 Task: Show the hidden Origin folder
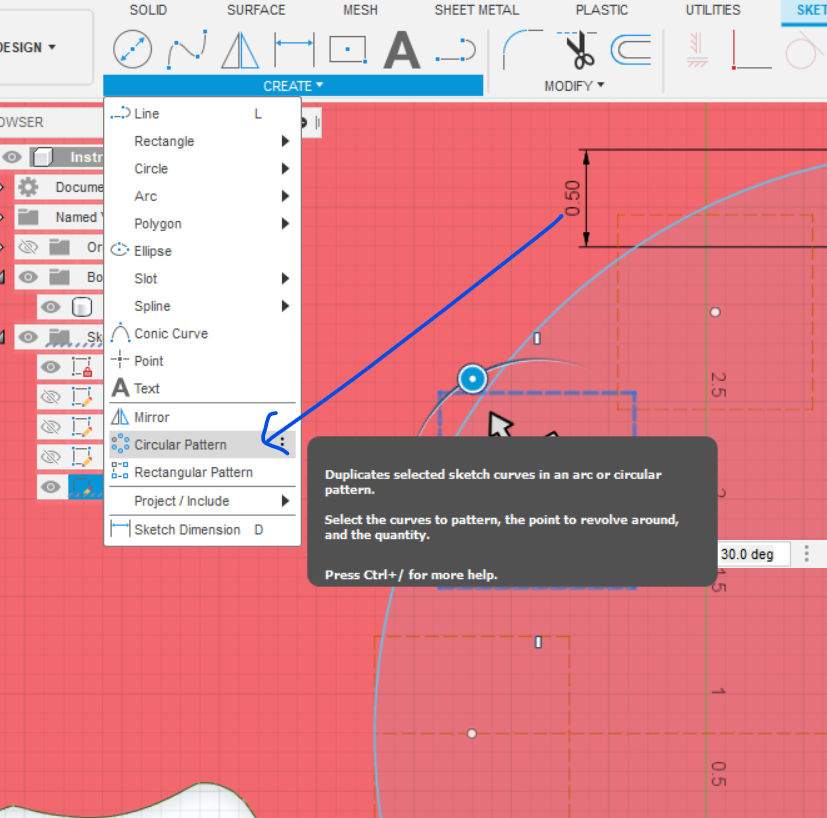pos(28,247)
